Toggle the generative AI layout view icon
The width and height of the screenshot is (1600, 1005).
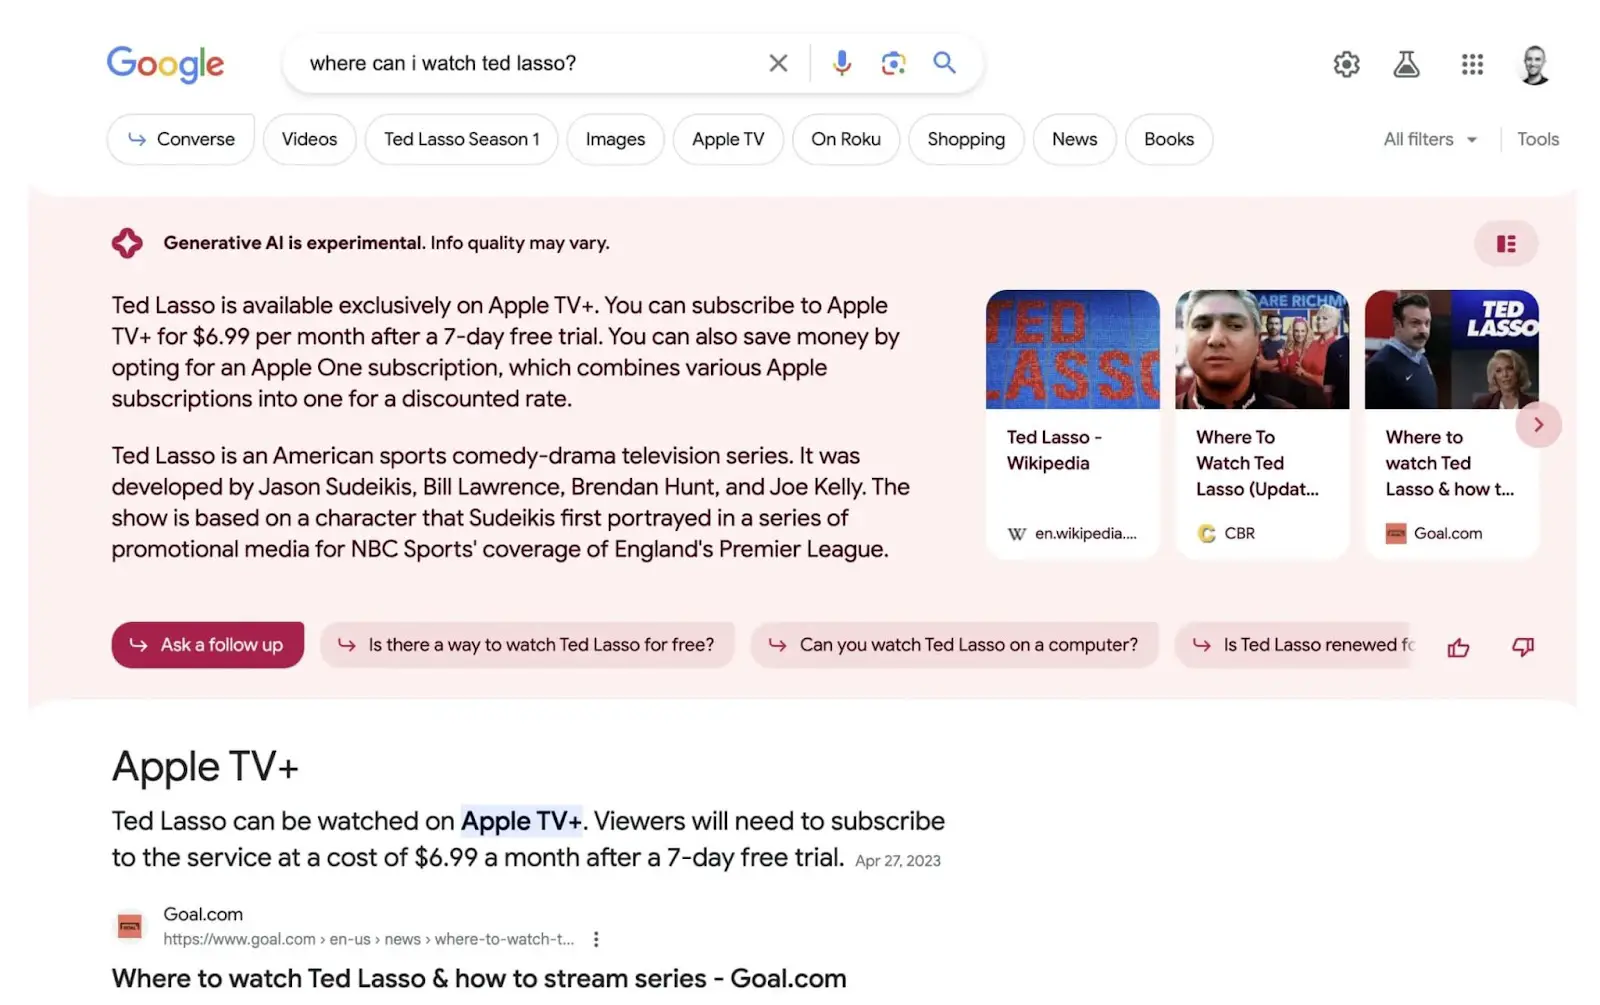[1506, 244]
